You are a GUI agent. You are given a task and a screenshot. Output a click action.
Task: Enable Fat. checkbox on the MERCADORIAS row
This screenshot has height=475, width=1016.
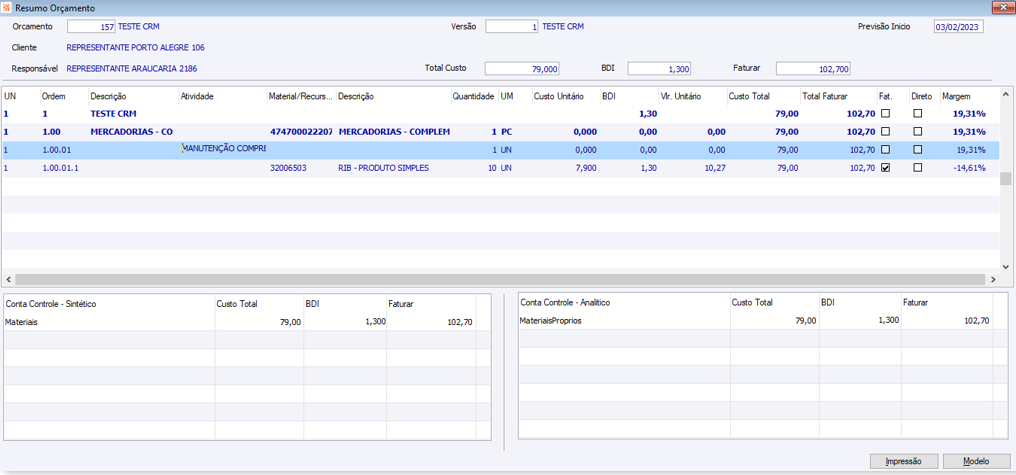click(x=885, y=132)
